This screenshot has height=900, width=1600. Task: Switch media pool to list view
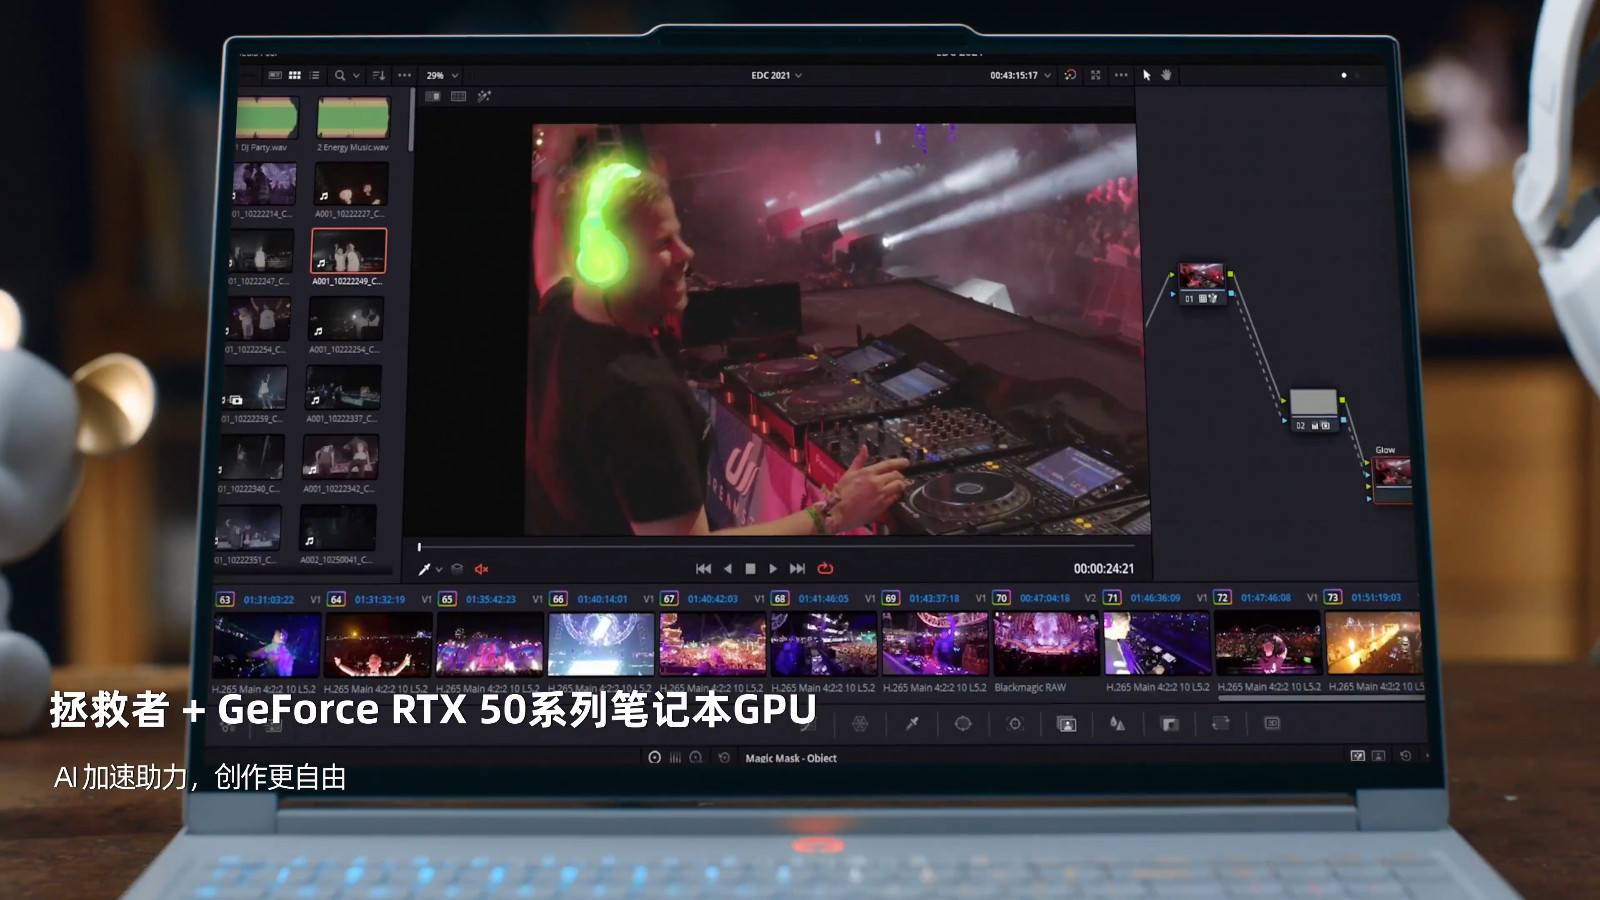(314, 75)
